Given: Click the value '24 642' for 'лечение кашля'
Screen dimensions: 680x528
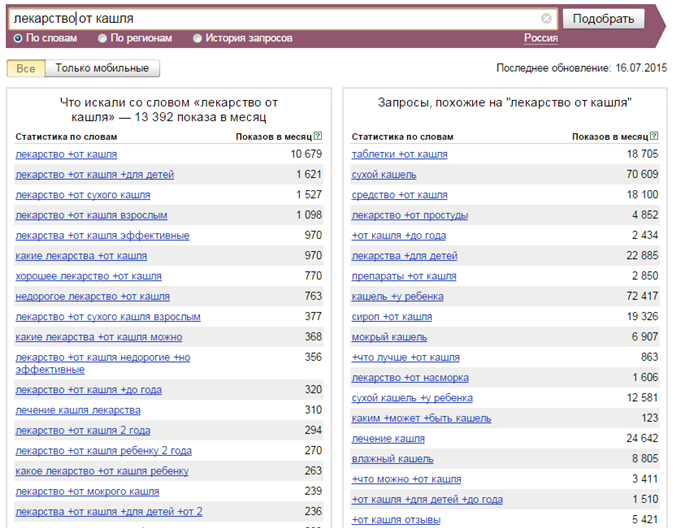Looking at the screenshot, I should tap(642, 438).
